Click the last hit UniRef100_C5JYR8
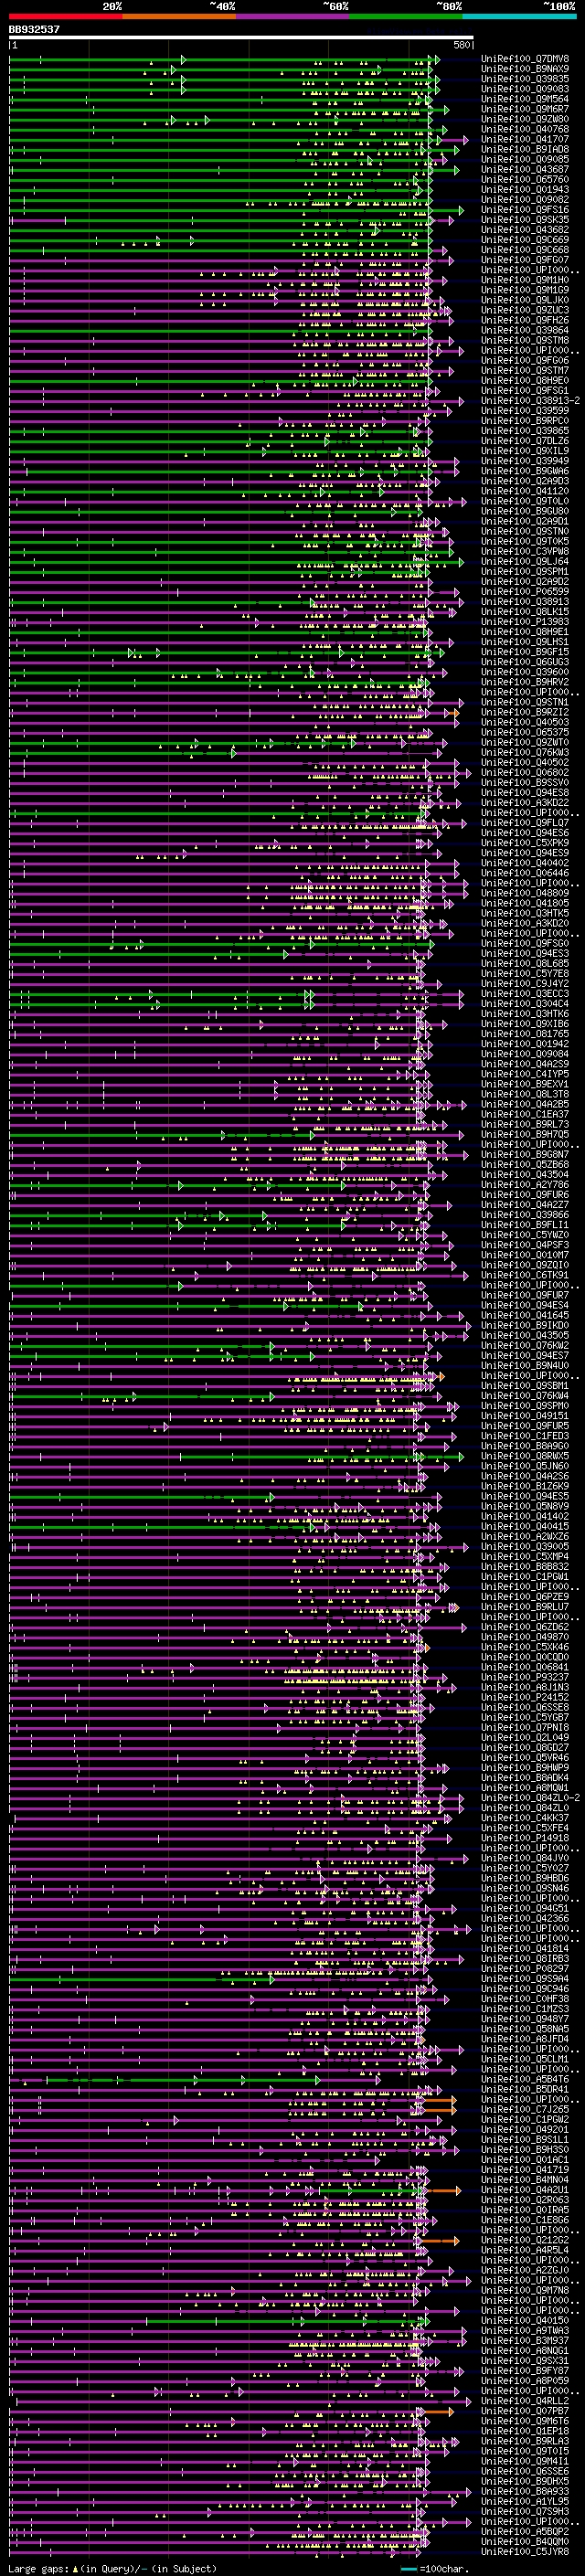The width and height of the screenshot is (585, 2576). tap(525, 2551)
